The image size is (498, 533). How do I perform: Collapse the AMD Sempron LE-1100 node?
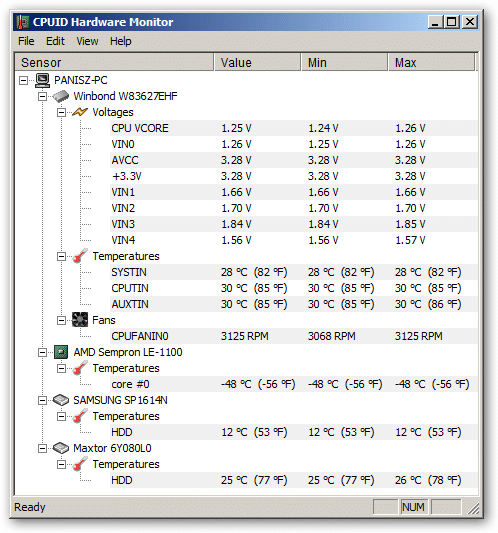[42, 353]
